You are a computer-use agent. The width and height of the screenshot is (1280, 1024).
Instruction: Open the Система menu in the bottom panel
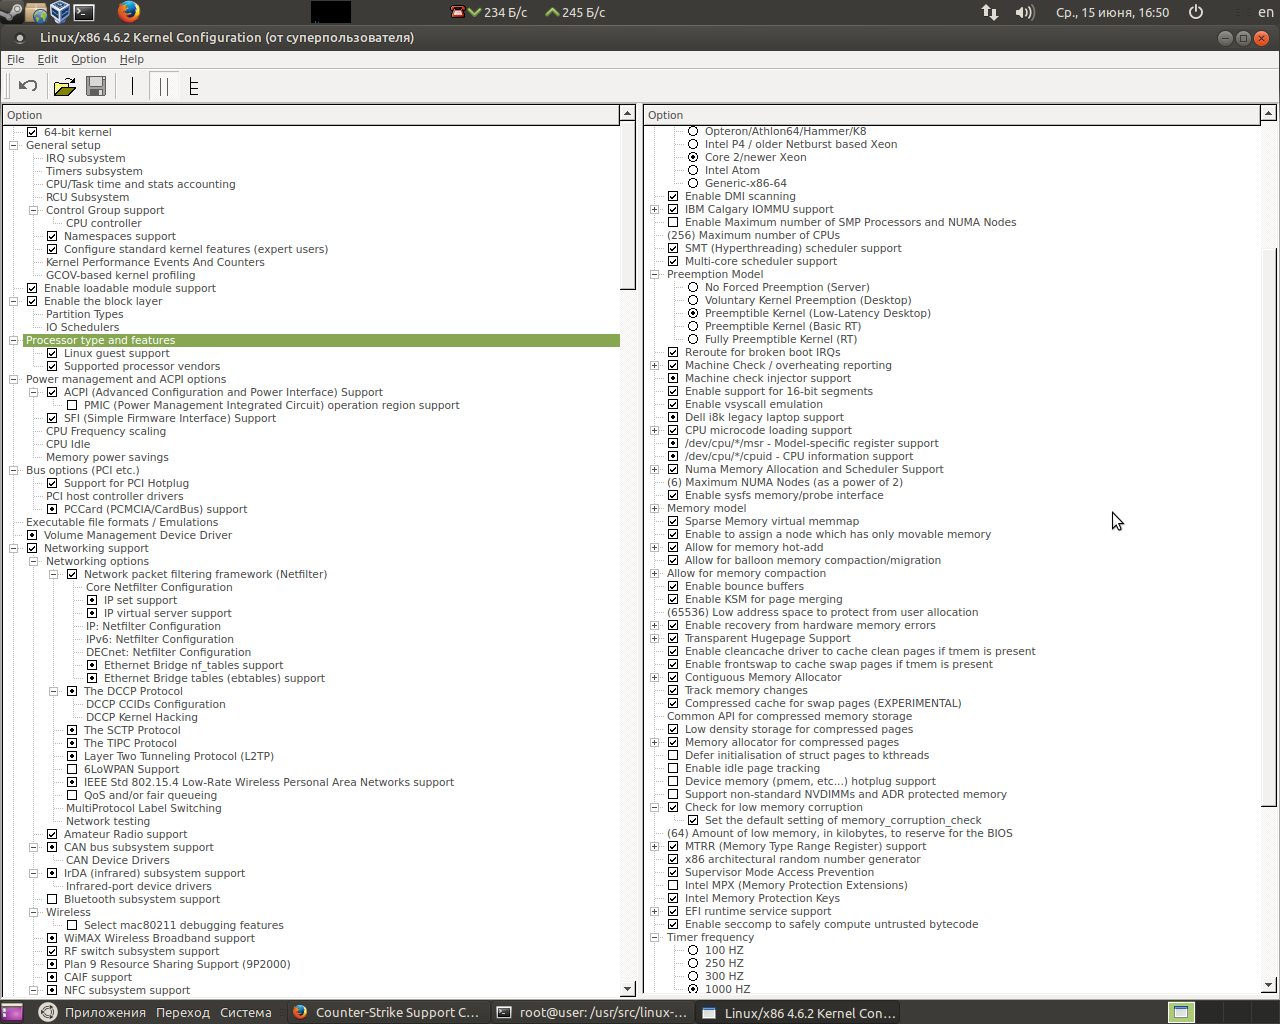click(246, 1012)
